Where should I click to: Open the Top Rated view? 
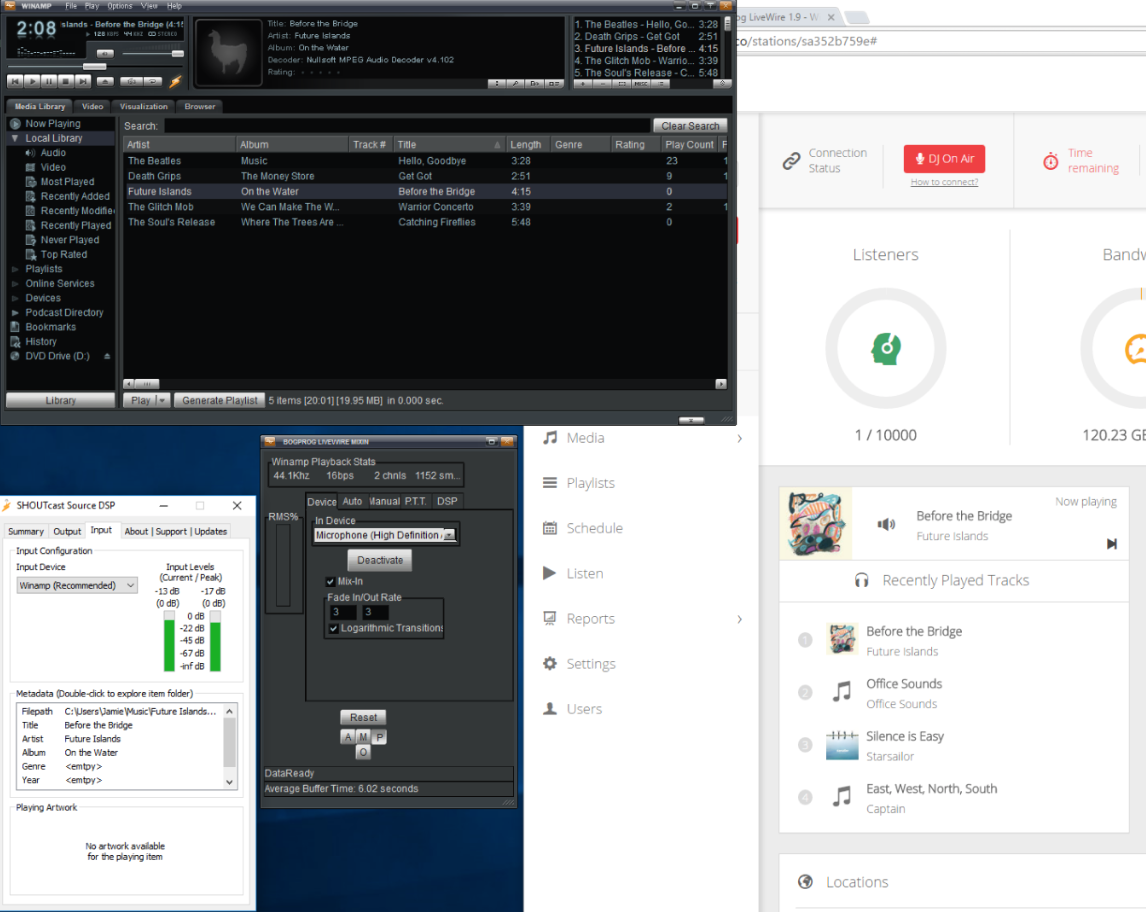click(x=64, y=254)
